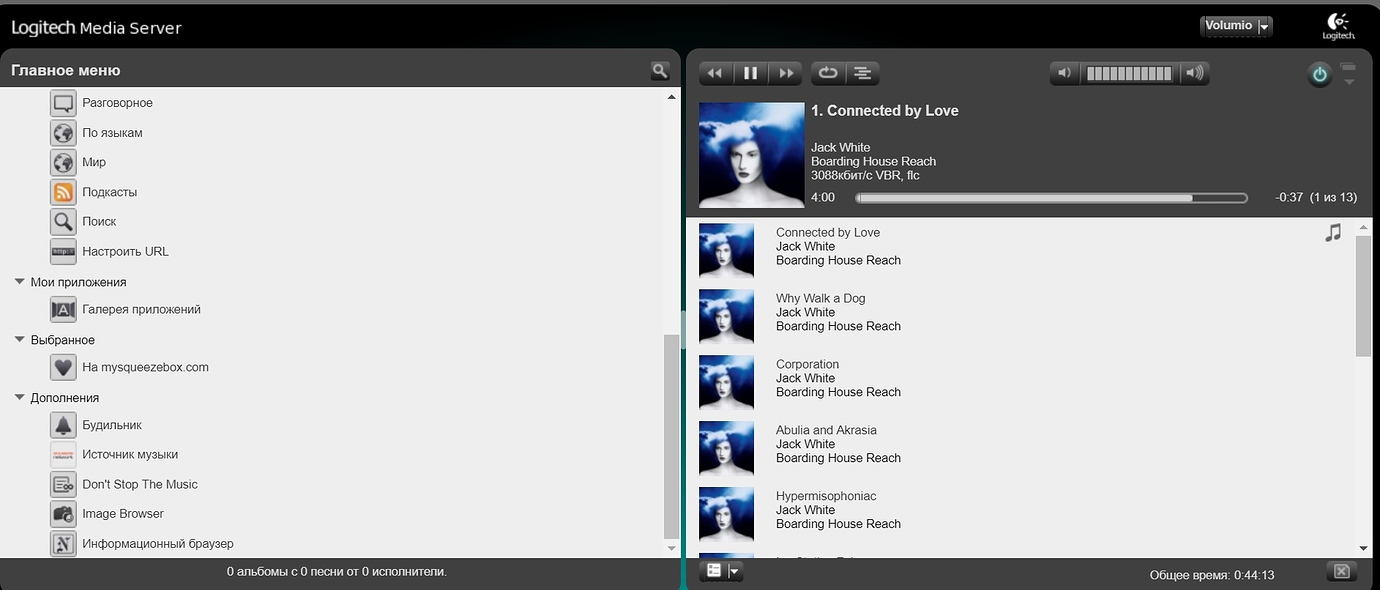Image resolution: width=1380 pixels, height=590 pixels.
Task: Toggle shuffle playlist button
Action: click(862, 73)
